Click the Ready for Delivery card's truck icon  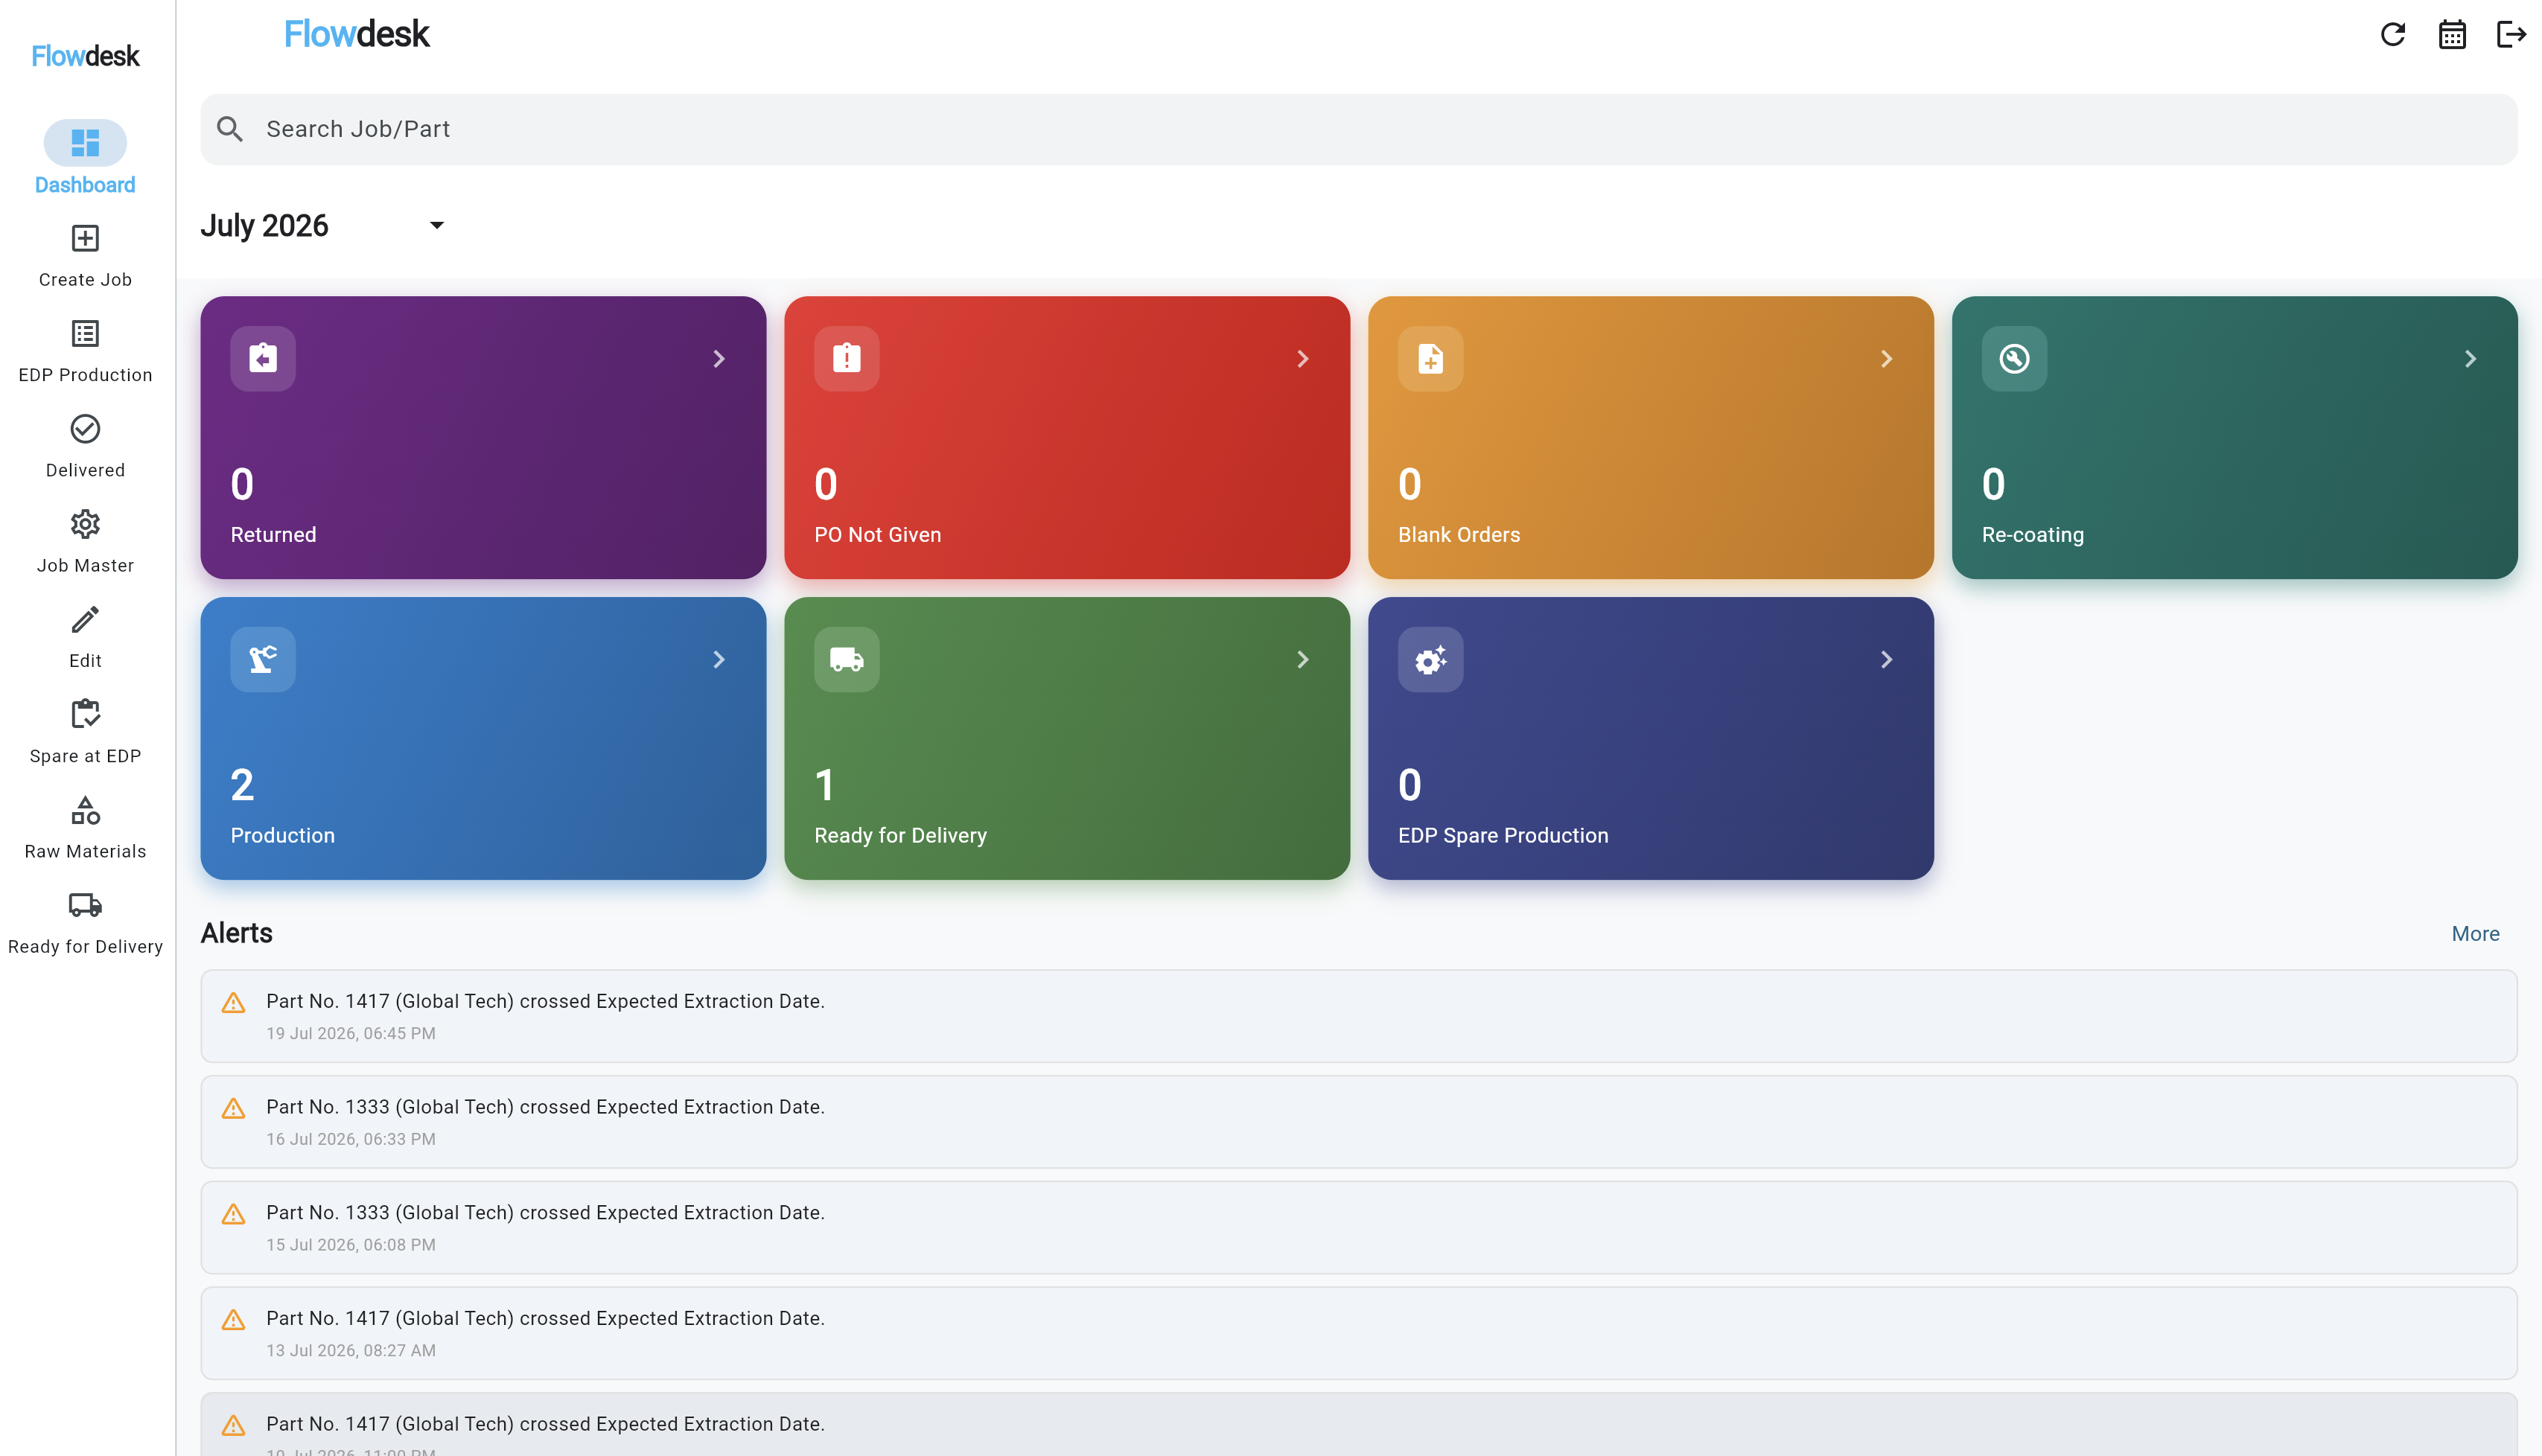[847, 659]
